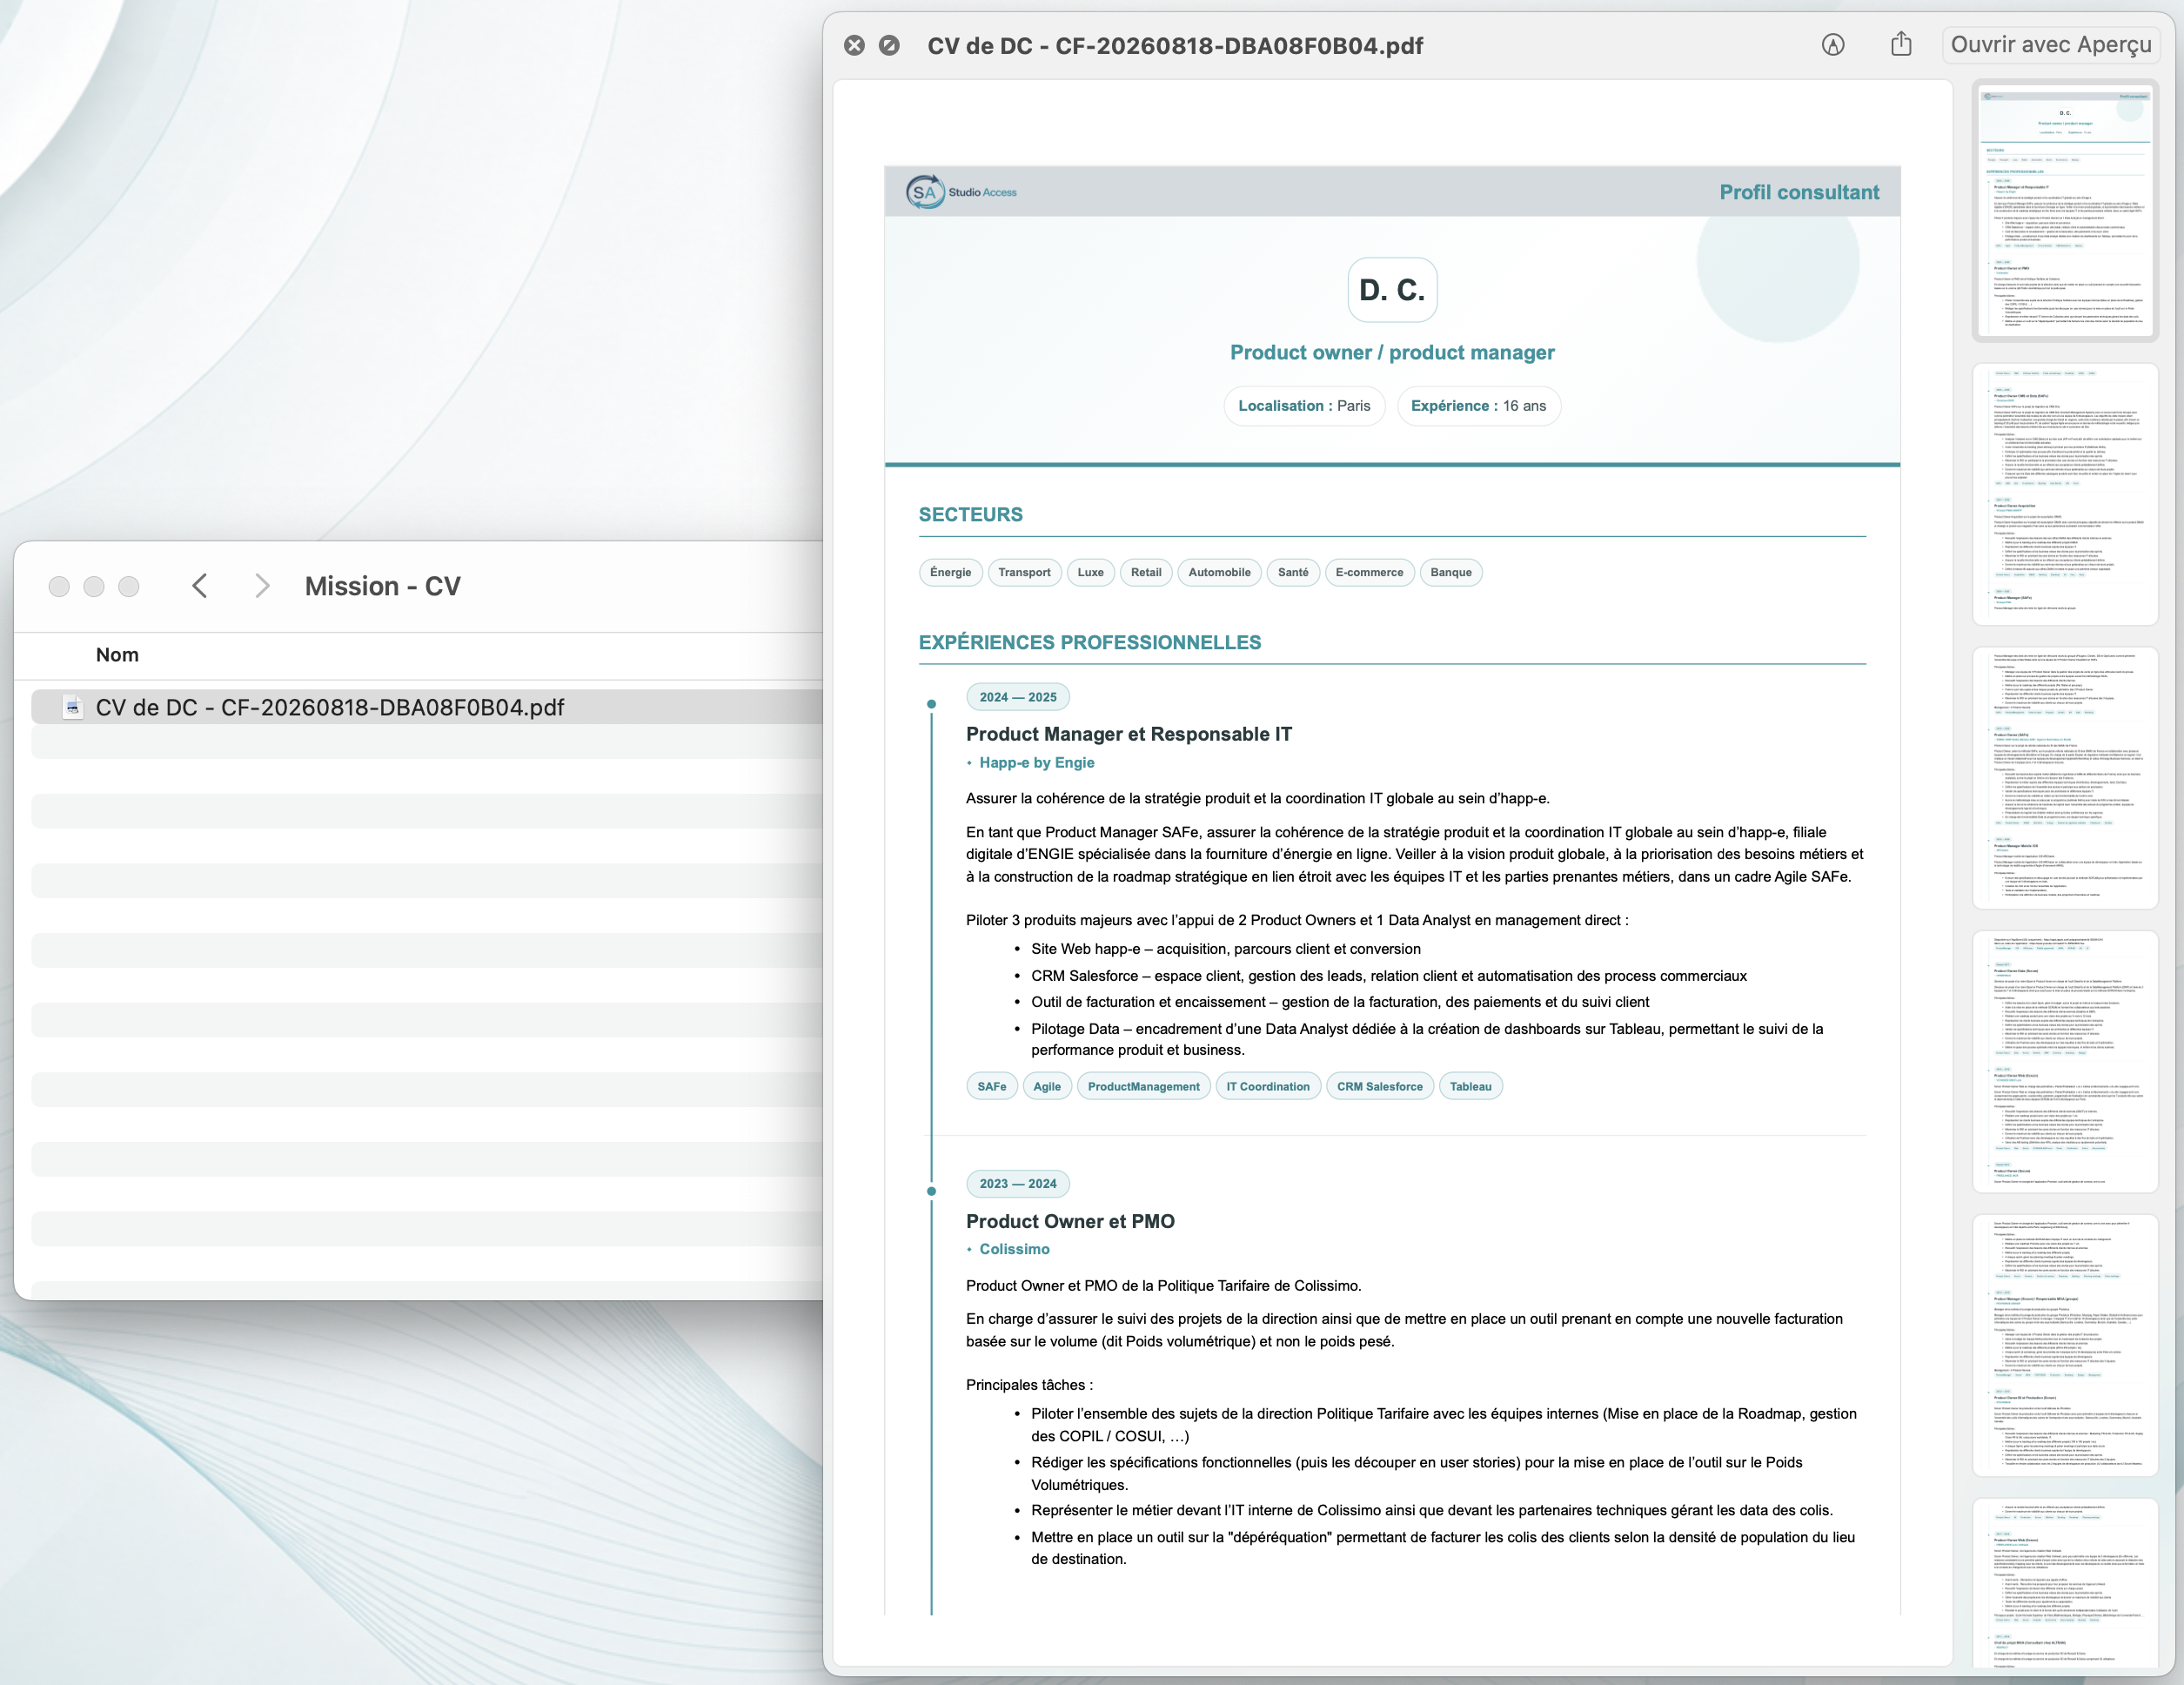Click 'Ouvrir avec Aperçu' button

click(x=2051, y=45)
